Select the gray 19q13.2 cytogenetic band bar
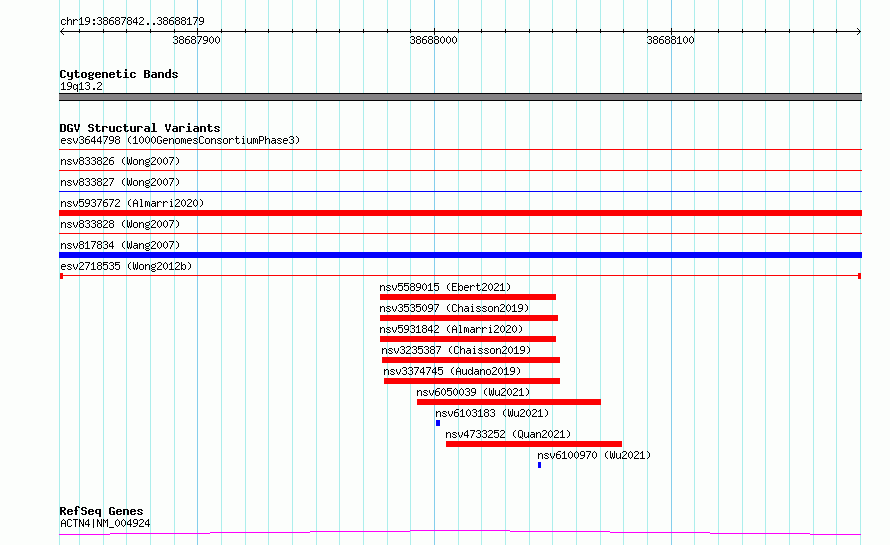This screenshot has height=545, width=890. (x=460, y=97)
